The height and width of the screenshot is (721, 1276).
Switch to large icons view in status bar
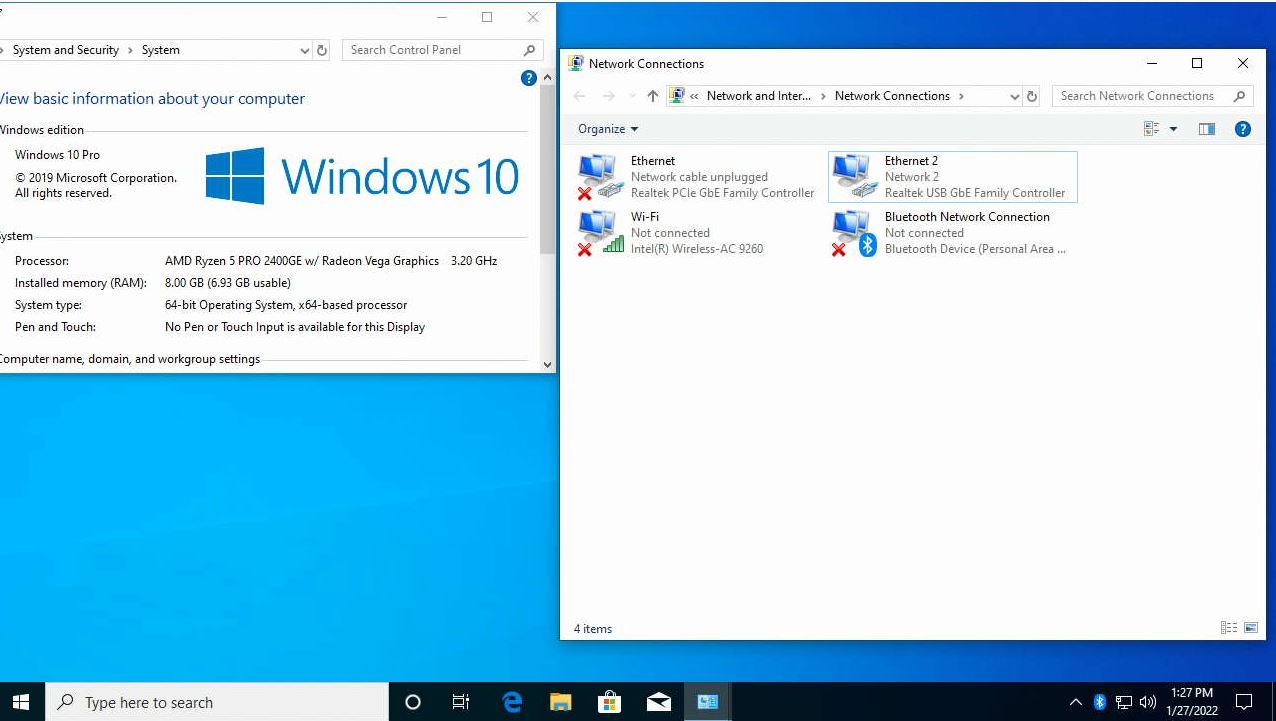1250,628
